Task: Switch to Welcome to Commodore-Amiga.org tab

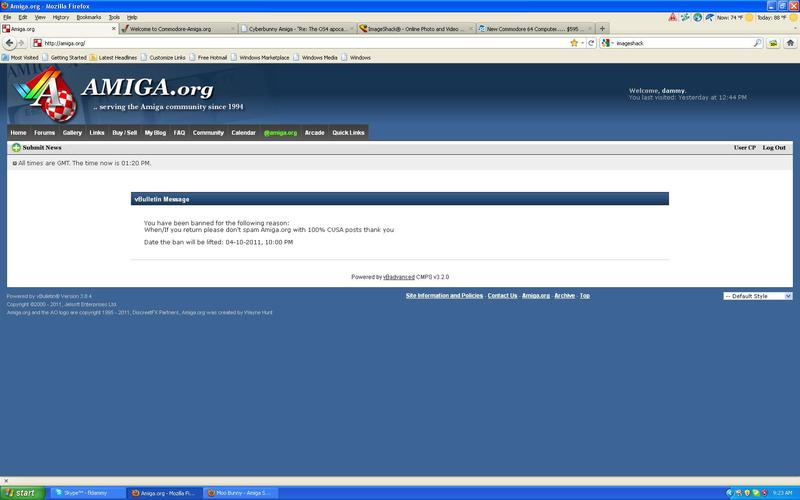Action: (x=178, y=29)
